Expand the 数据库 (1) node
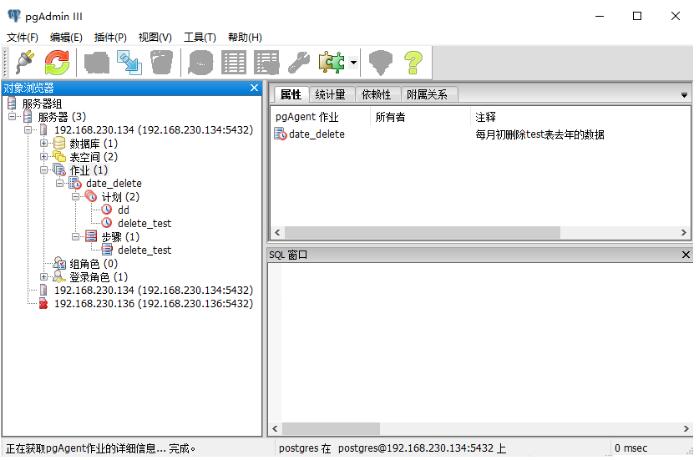700x460 pixels. [x=44, y=143]
